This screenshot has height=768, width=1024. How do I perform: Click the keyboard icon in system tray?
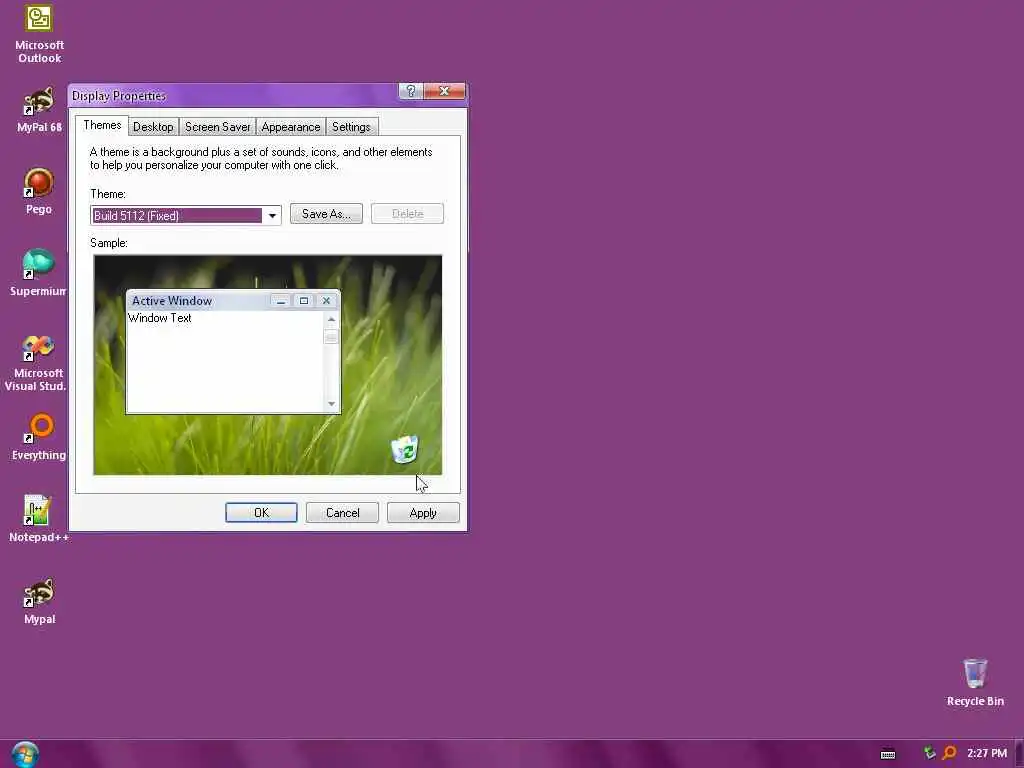click(888, 754)
